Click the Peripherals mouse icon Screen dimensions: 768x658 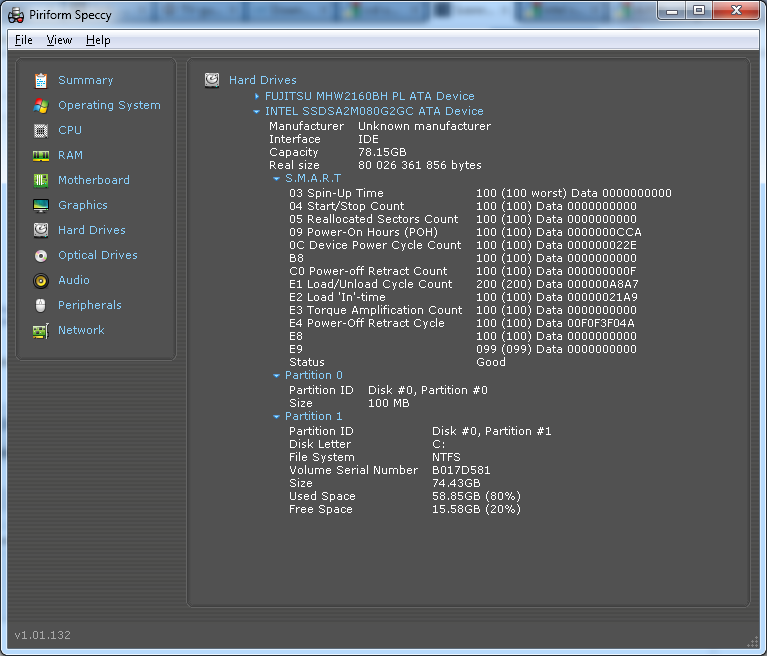tap(41, 306)
